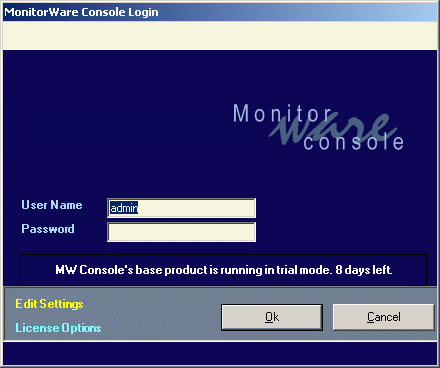Click the MonitorWare Console logo graphic
Image resolution: width=440 pixels, height=368 pixels.
click(318, 127)
